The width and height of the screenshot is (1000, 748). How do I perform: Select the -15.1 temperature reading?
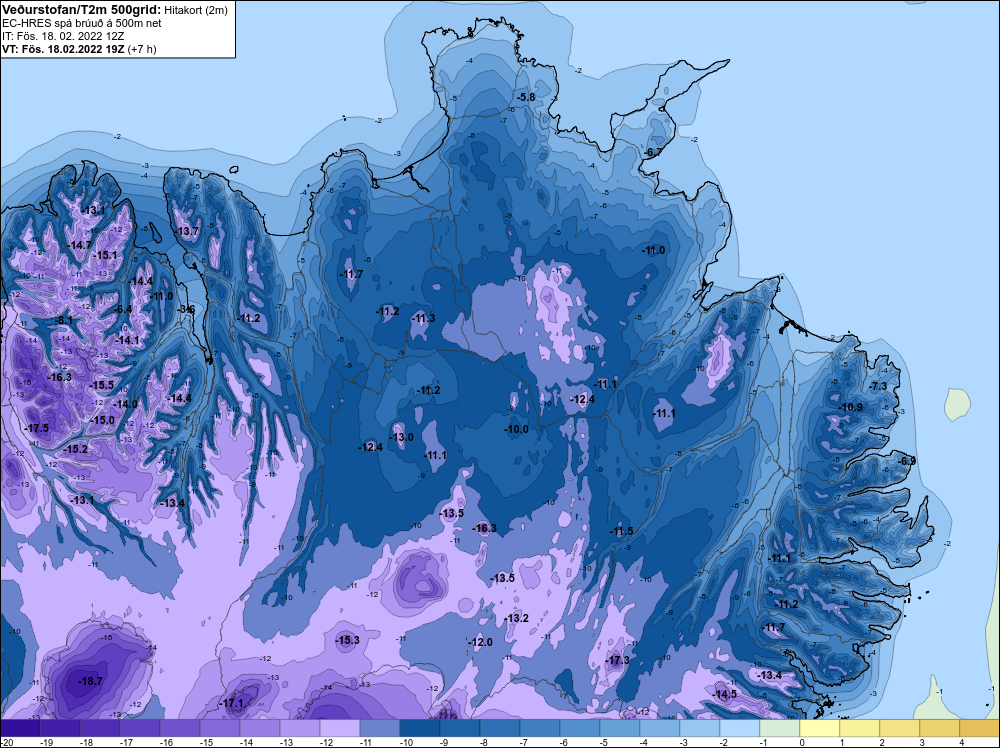click(105, 255)
